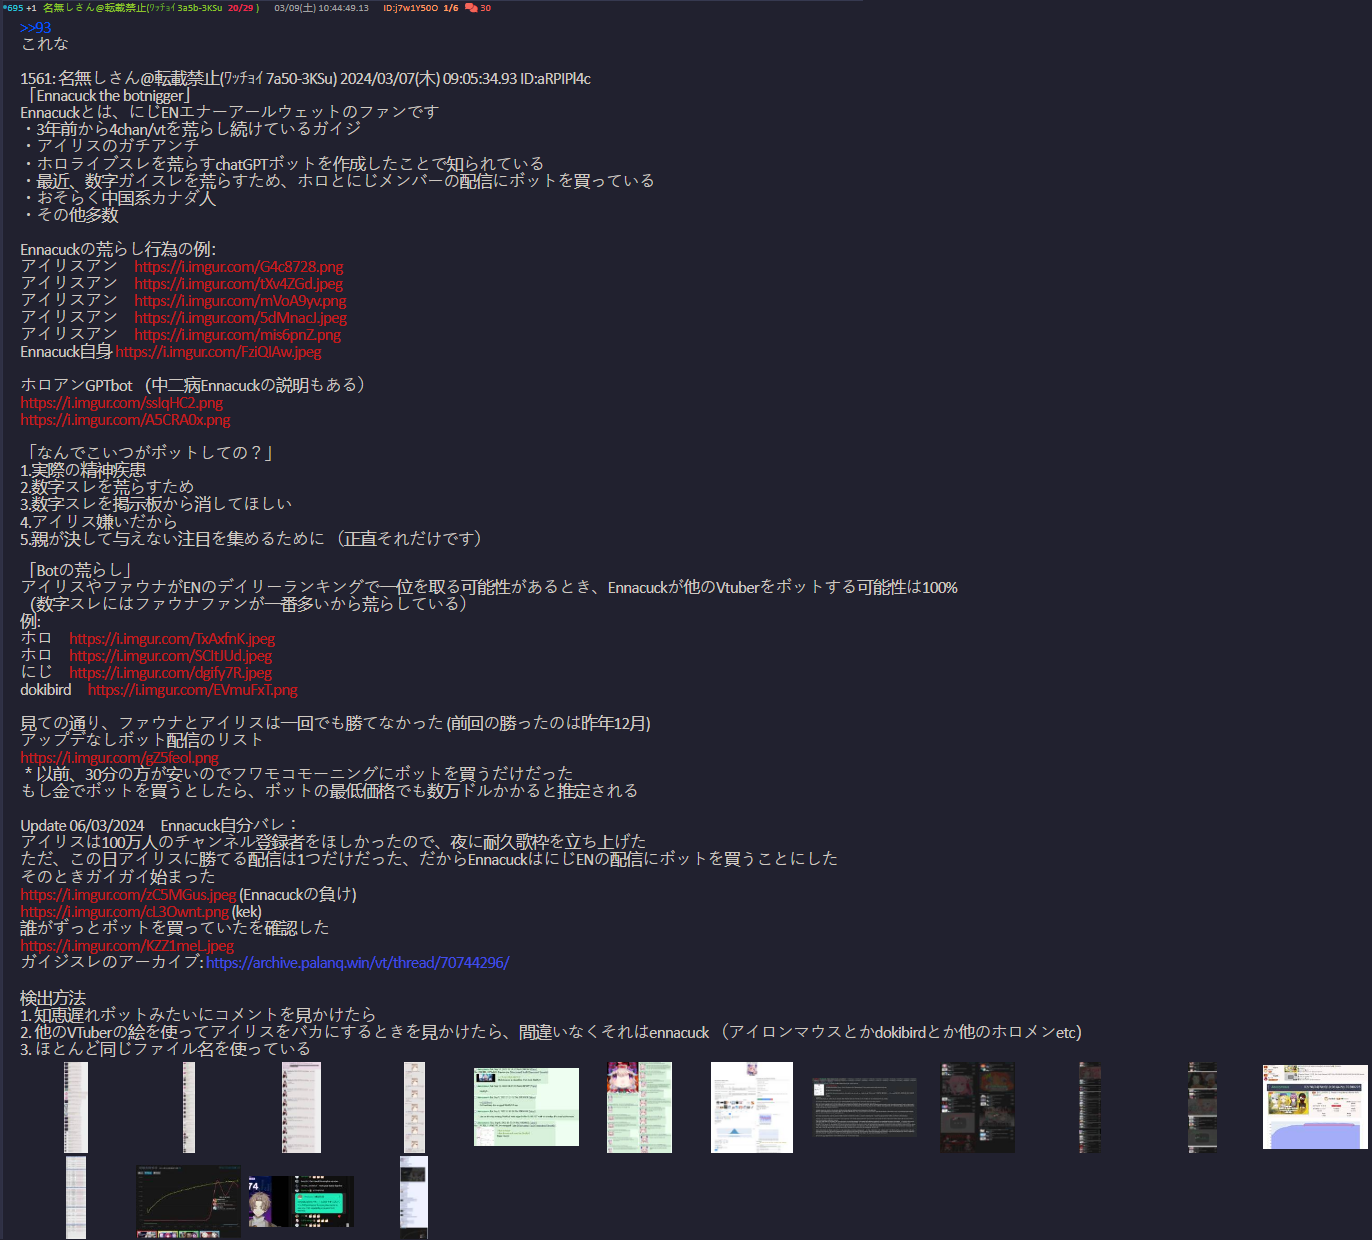Screen dimensions: 1372x1240
Task: Click the red reply-count speech bubble icon
Action: 471,8
